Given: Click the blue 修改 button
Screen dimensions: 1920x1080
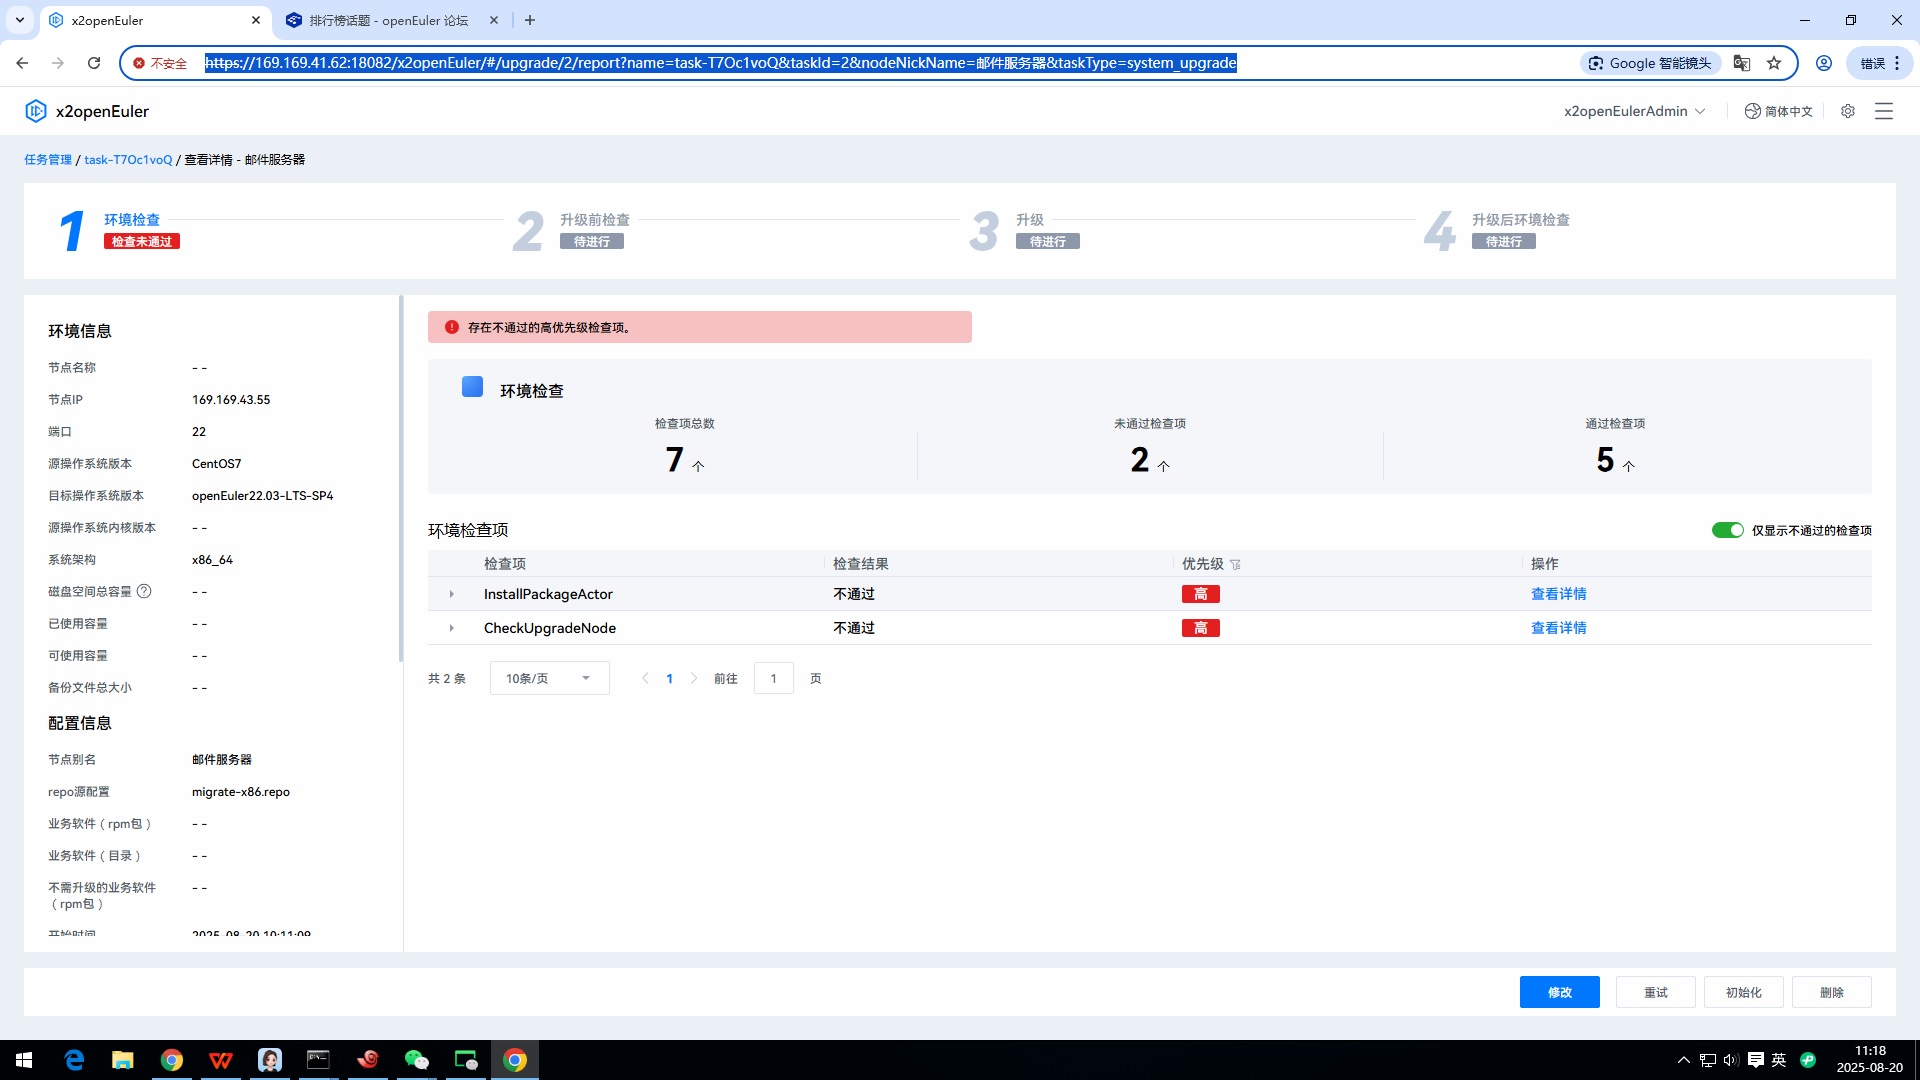Looking at the screenshot, I should click(1559, 992).
